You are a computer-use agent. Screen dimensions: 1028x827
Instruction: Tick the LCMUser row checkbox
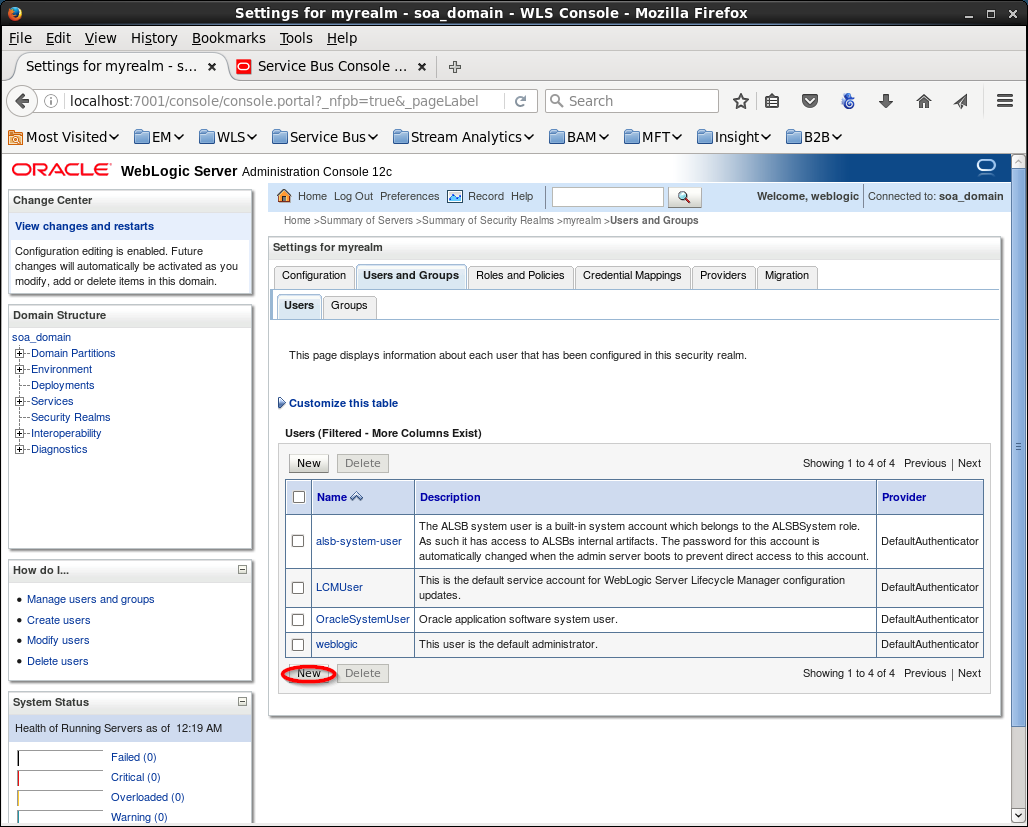pyautogui.click(x=298, y=588)
